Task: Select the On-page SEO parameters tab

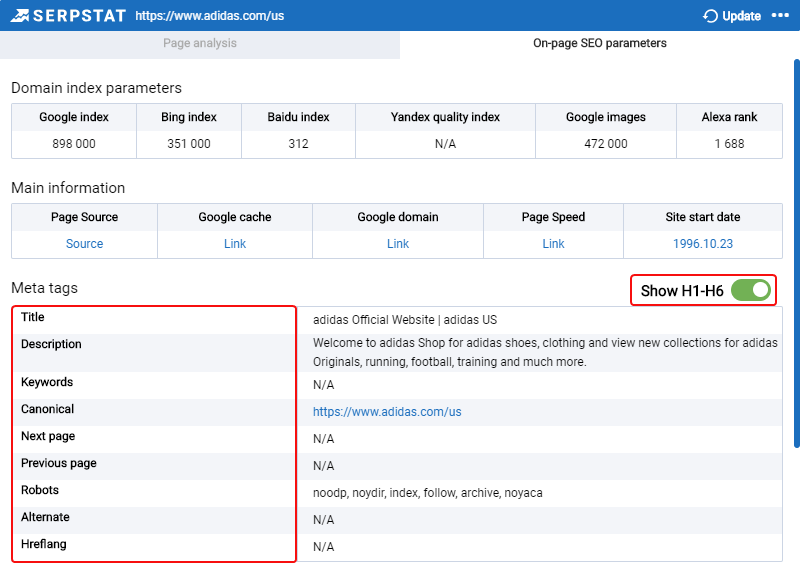Action: point(599,43)
